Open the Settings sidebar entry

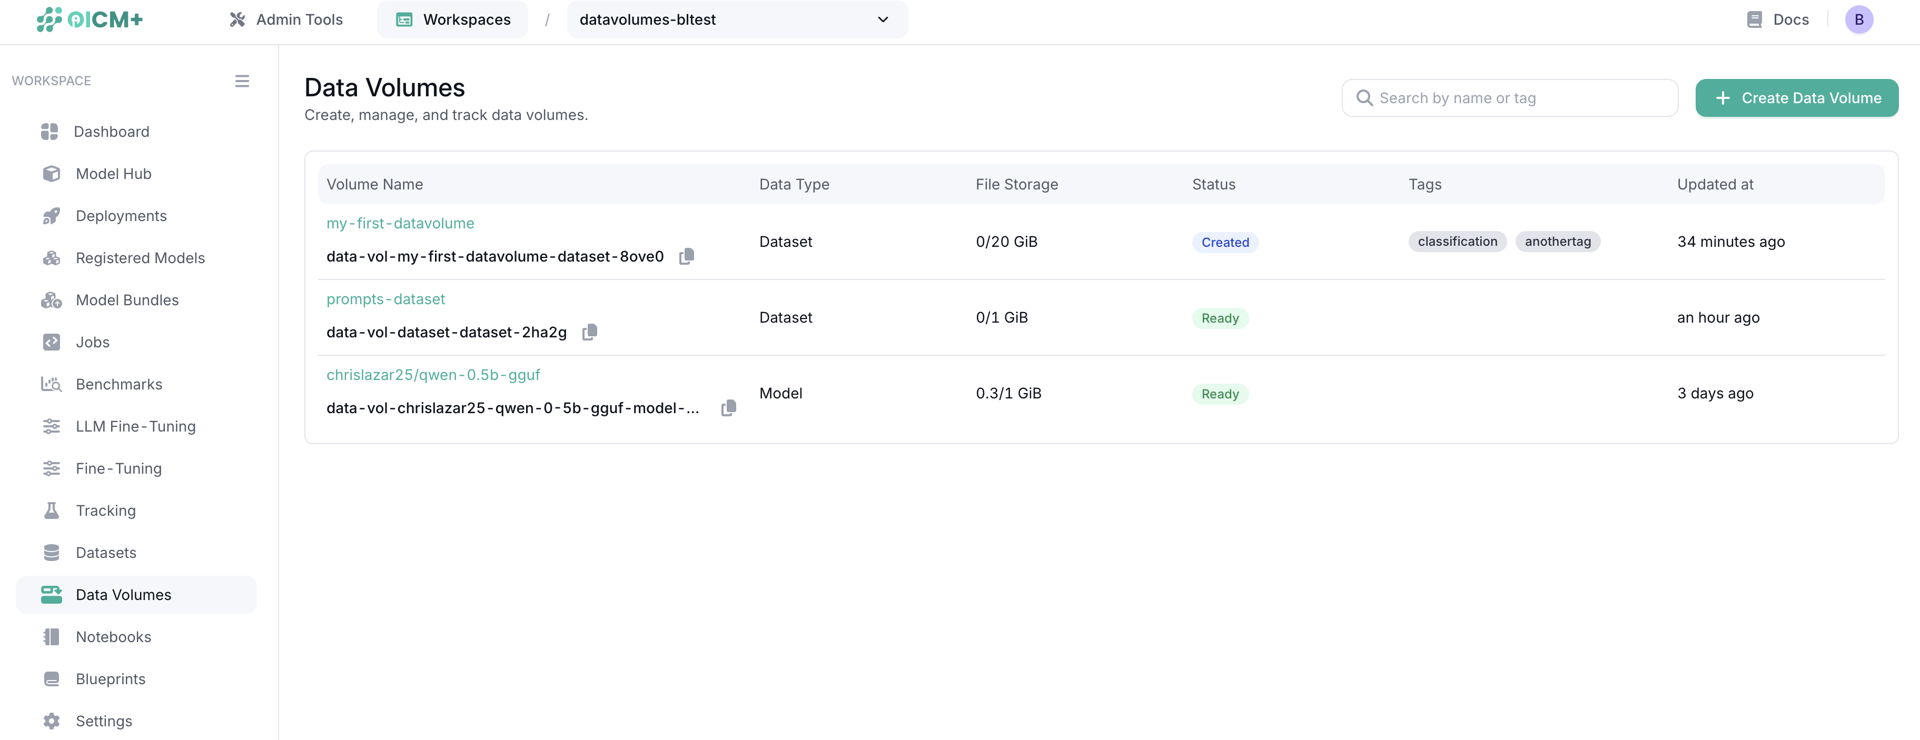tap(104, 721)
